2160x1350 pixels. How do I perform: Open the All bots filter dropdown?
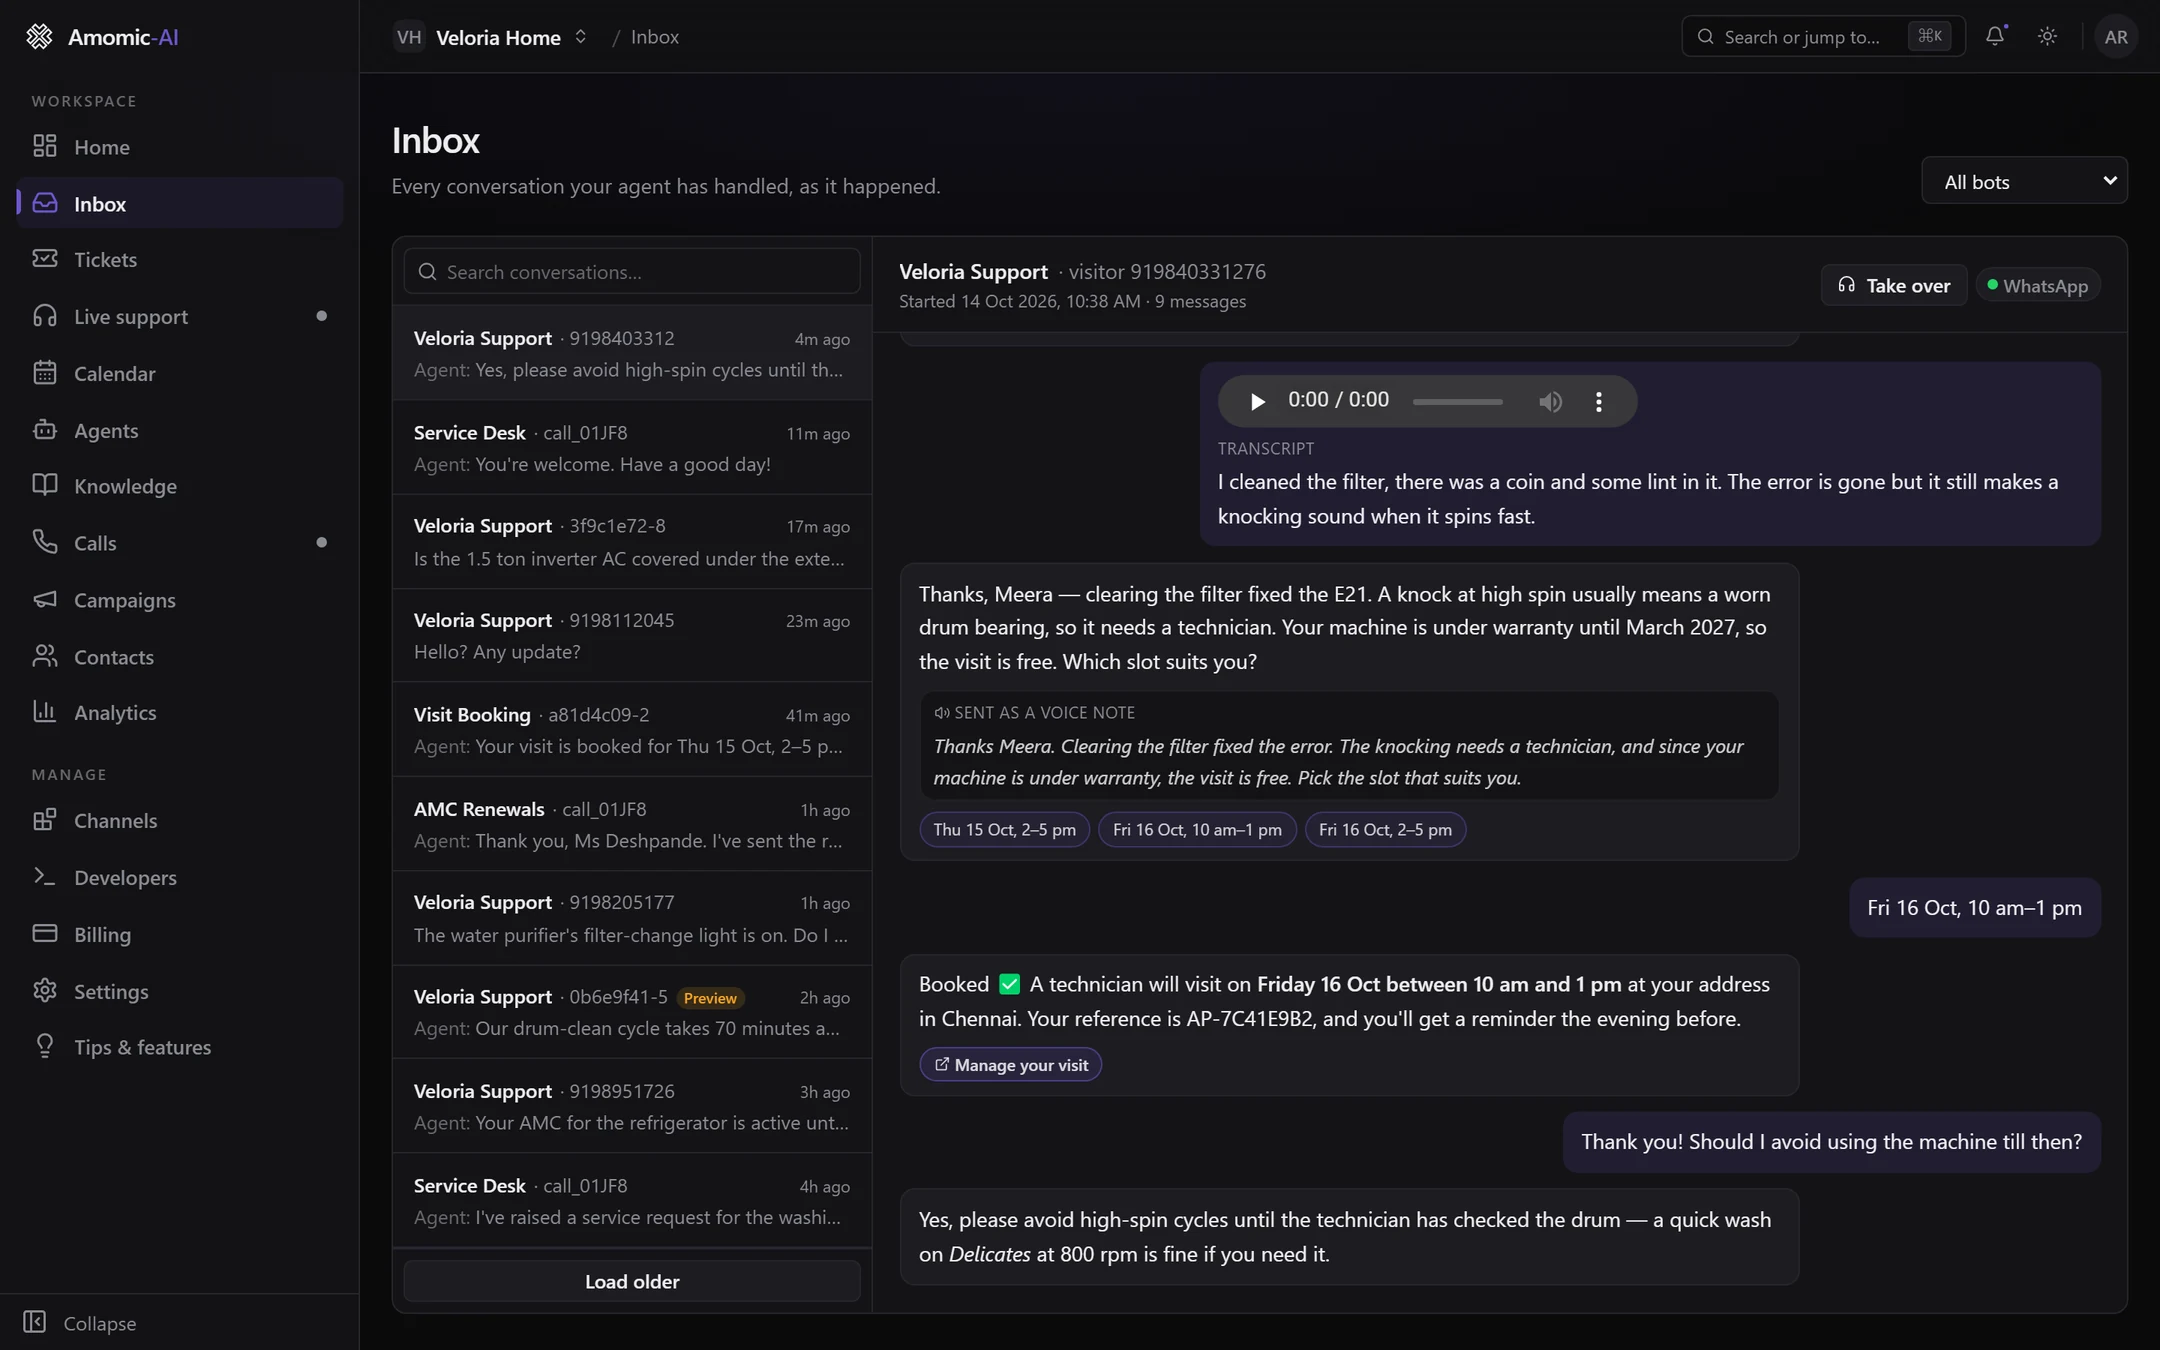point(2024,181)
